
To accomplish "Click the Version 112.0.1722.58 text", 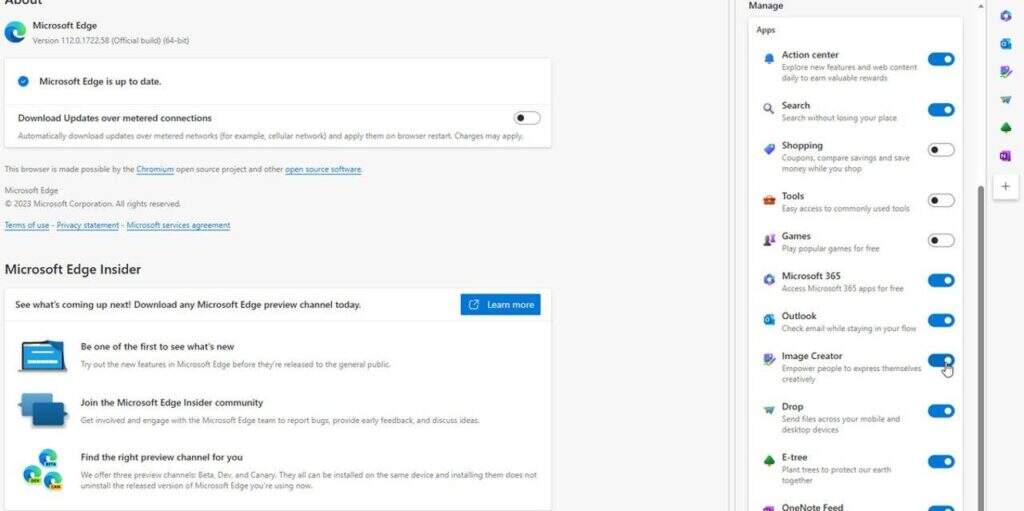I will tap(111, 41).
